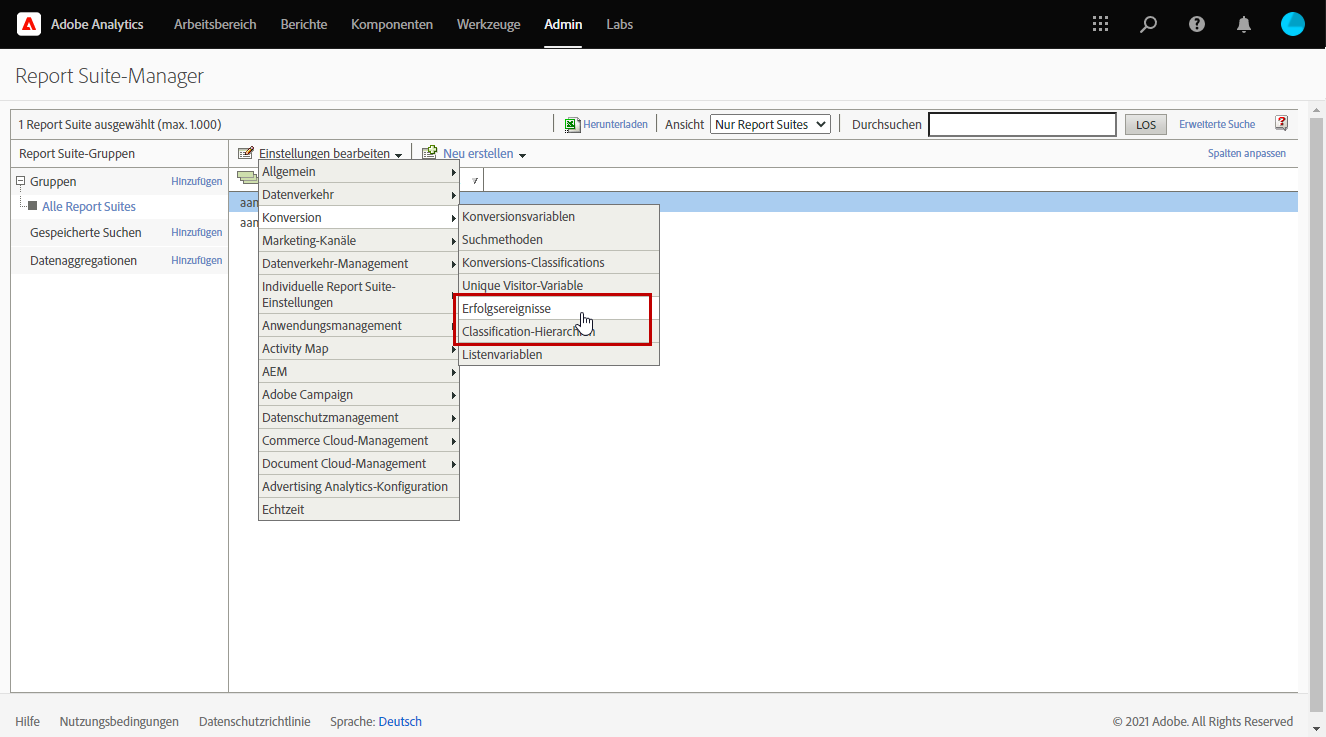Open the Datenschutzrichtlinie footer link
Image resolution: width=1326 pixels, height=737 pixels.
pos(255,722)
